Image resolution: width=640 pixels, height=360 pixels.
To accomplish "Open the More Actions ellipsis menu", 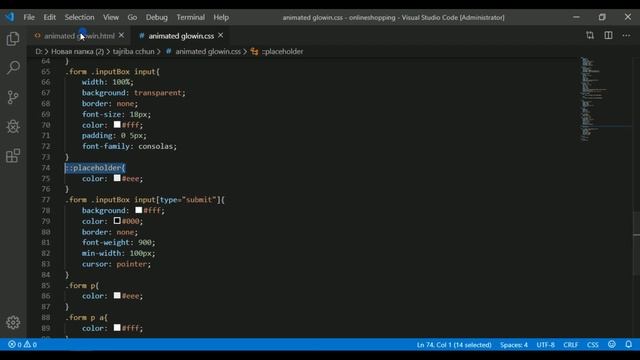I will click(626, 36).
